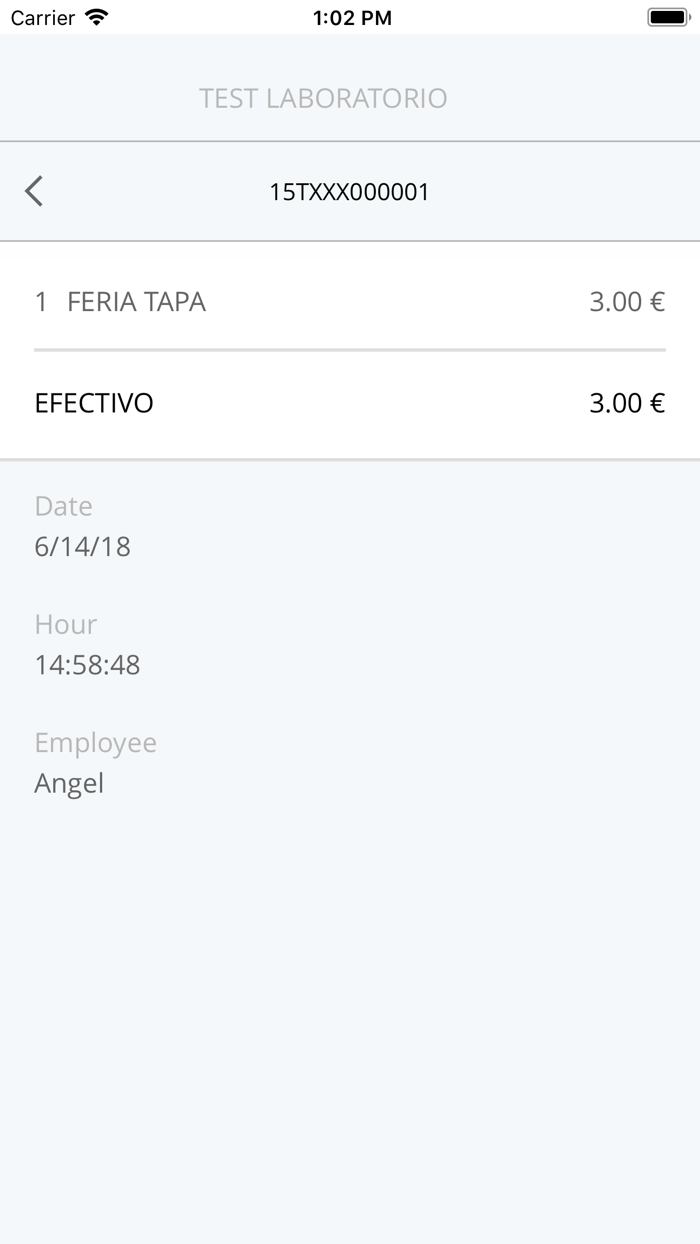Tap the euro amount next to FERIA TAPA
Image resolution: width=700 pixels, height=1244 pixels.
[627, 302]
